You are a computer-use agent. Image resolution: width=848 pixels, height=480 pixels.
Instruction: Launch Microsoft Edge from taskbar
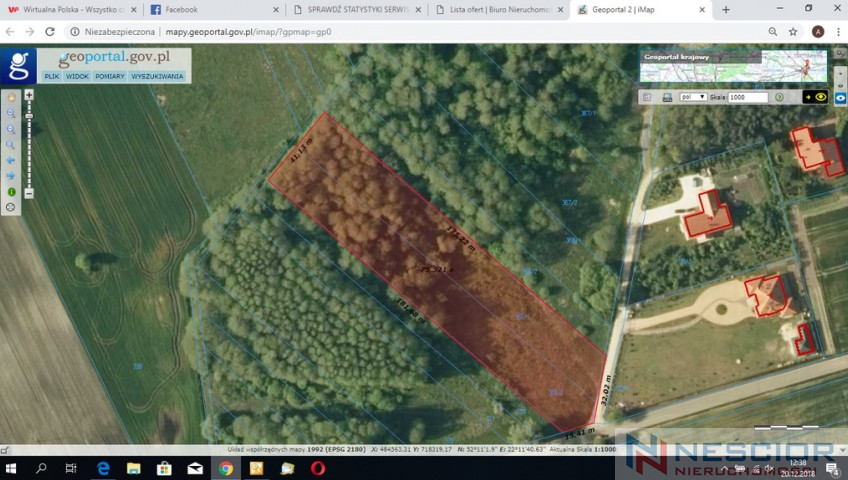(103, 468)
